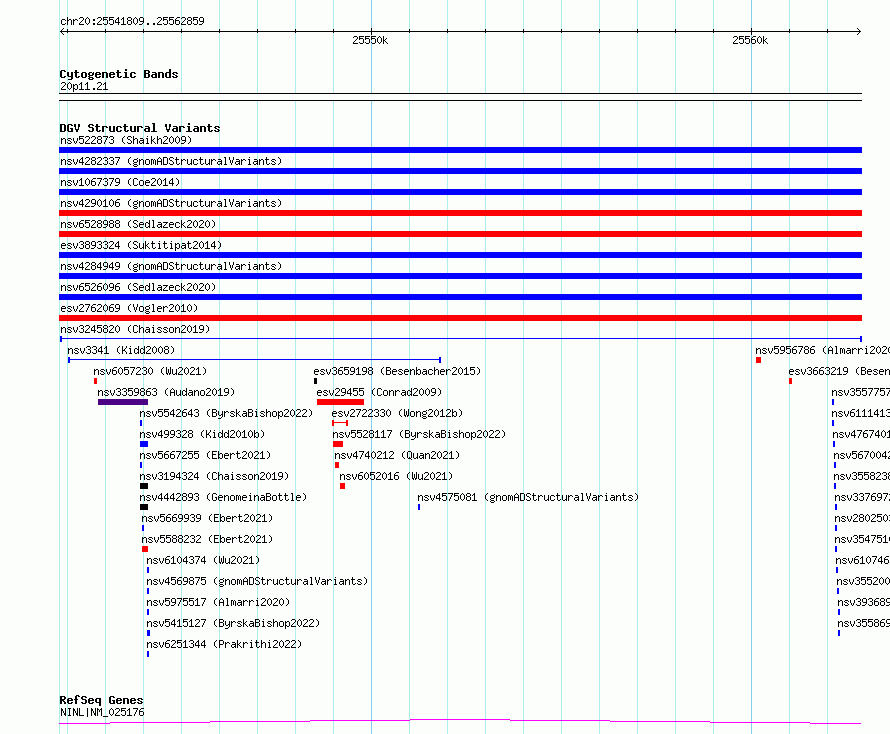Screen dimensions: 890x734
Task: Click the red block under nsv5528117
Action: tap(338, 444)
